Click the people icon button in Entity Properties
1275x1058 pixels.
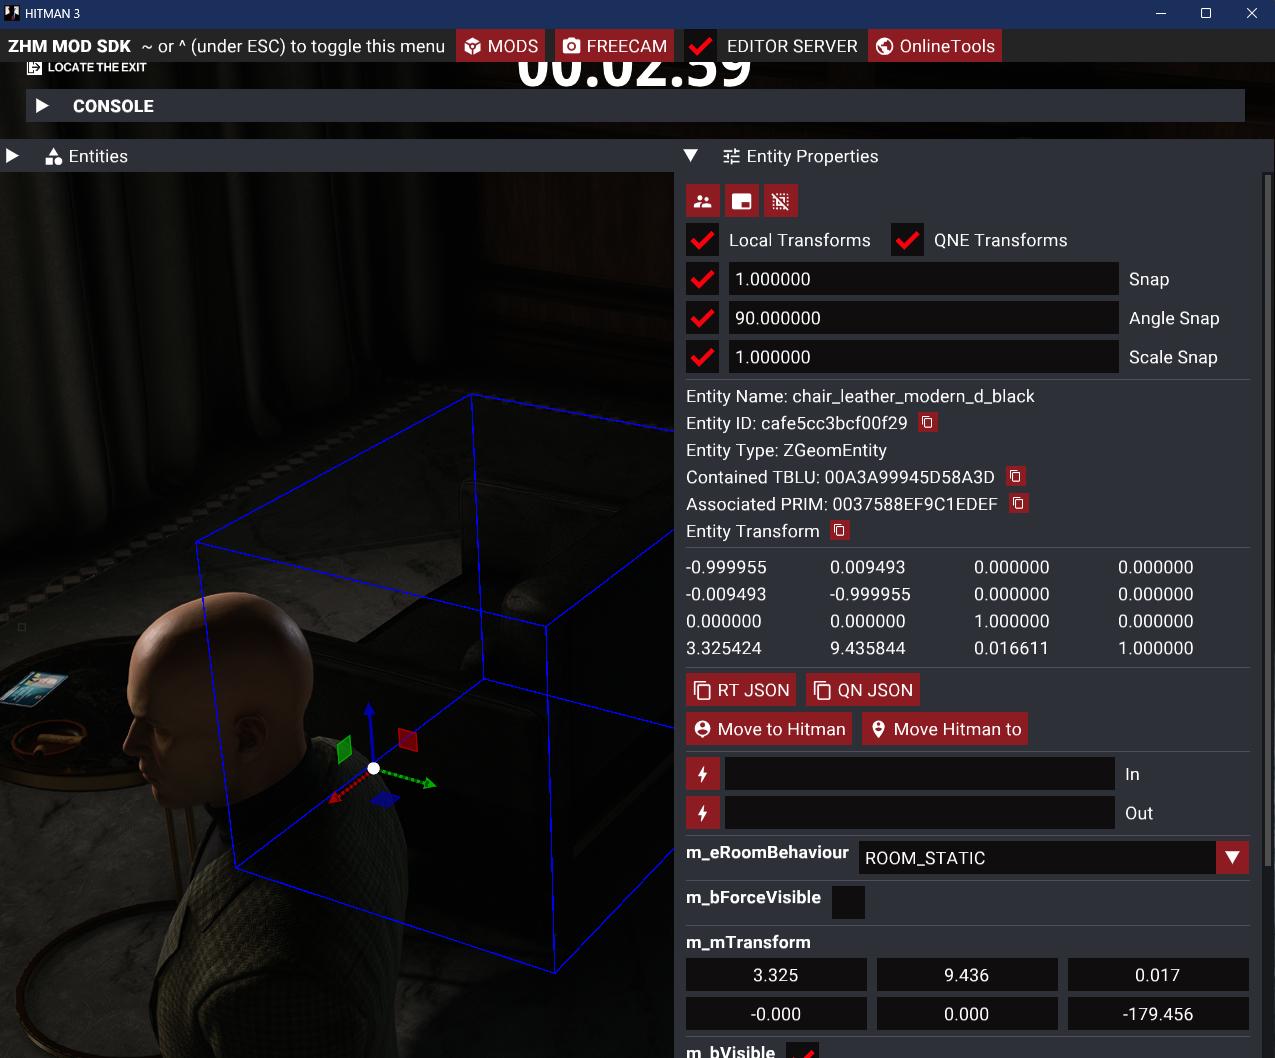click(x=703, y=201)
